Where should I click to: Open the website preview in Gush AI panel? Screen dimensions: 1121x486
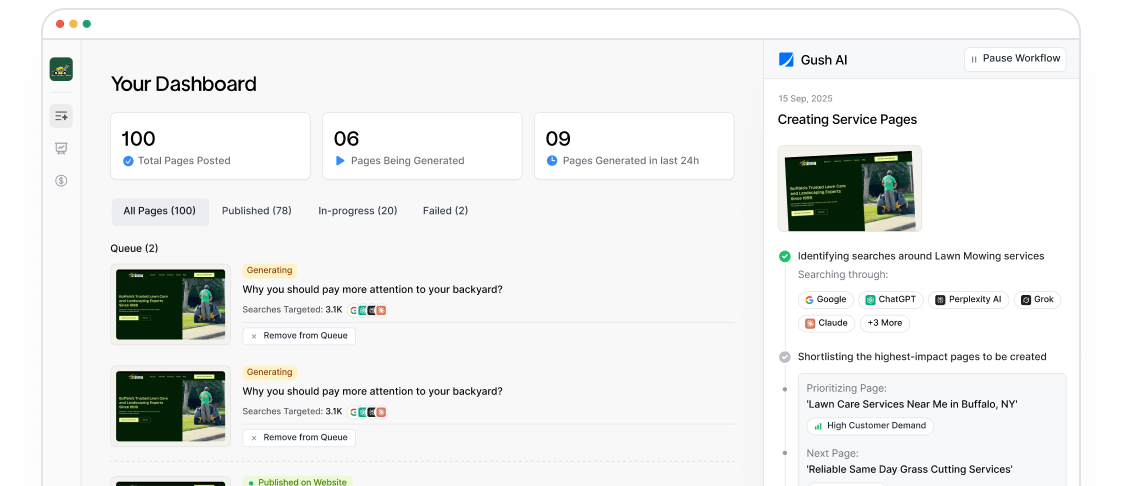849,189
